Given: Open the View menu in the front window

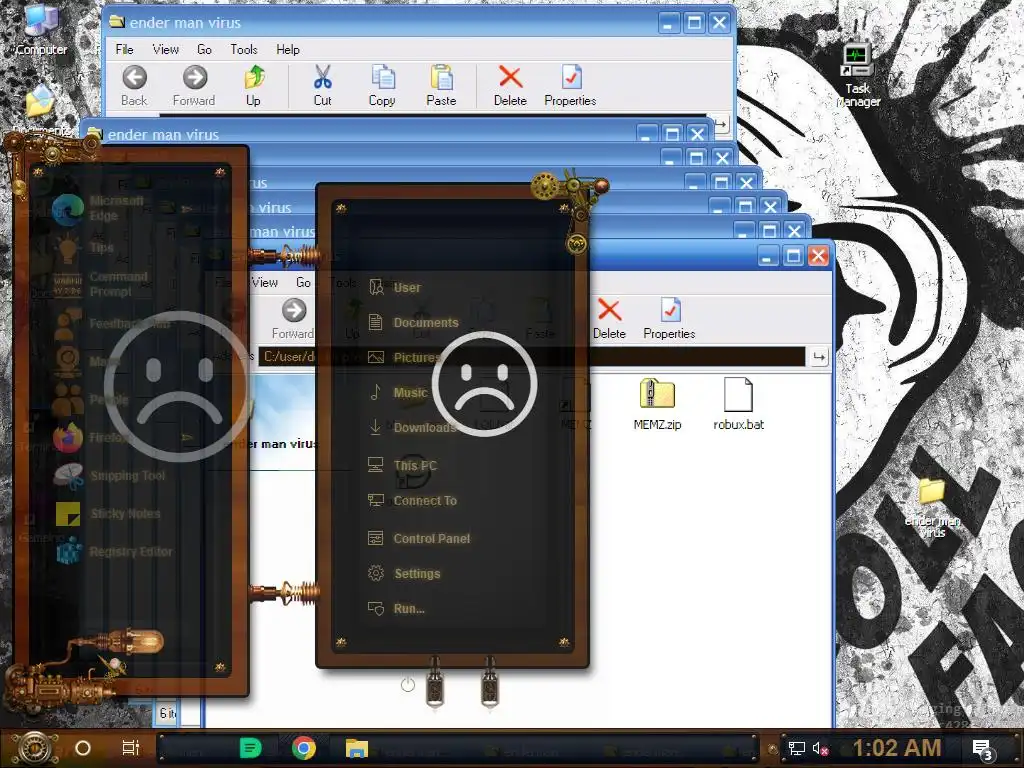Looking at the screenshot, I should (264, 282).
